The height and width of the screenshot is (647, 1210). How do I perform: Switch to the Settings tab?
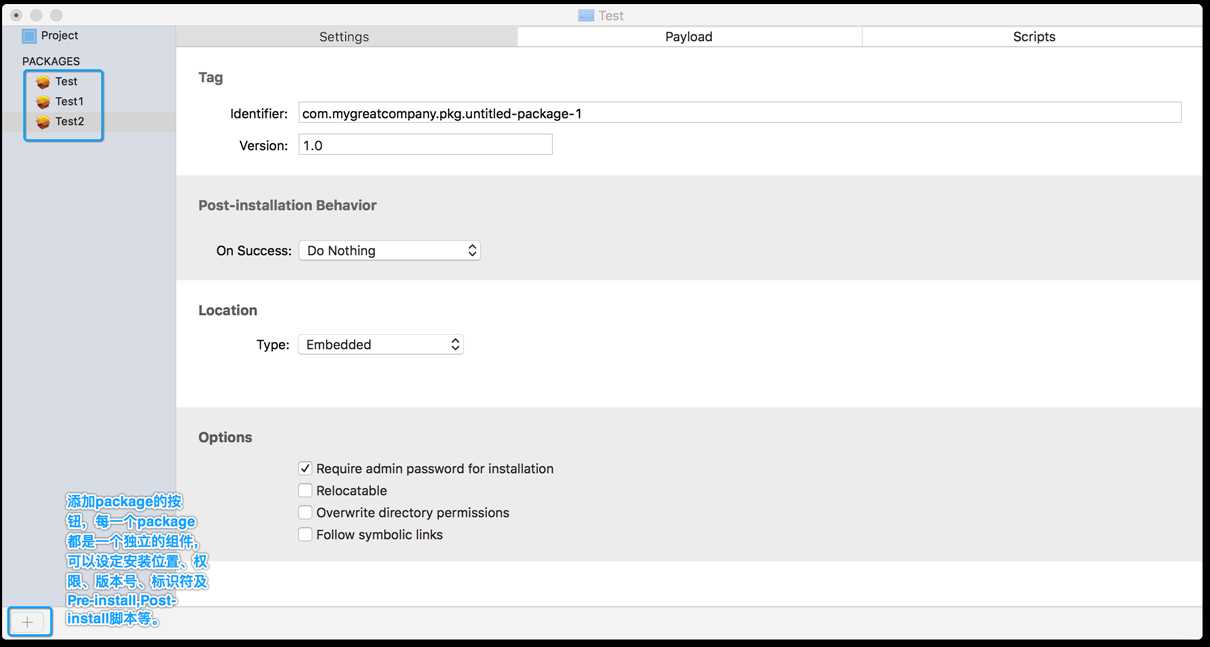coord(344,37)
